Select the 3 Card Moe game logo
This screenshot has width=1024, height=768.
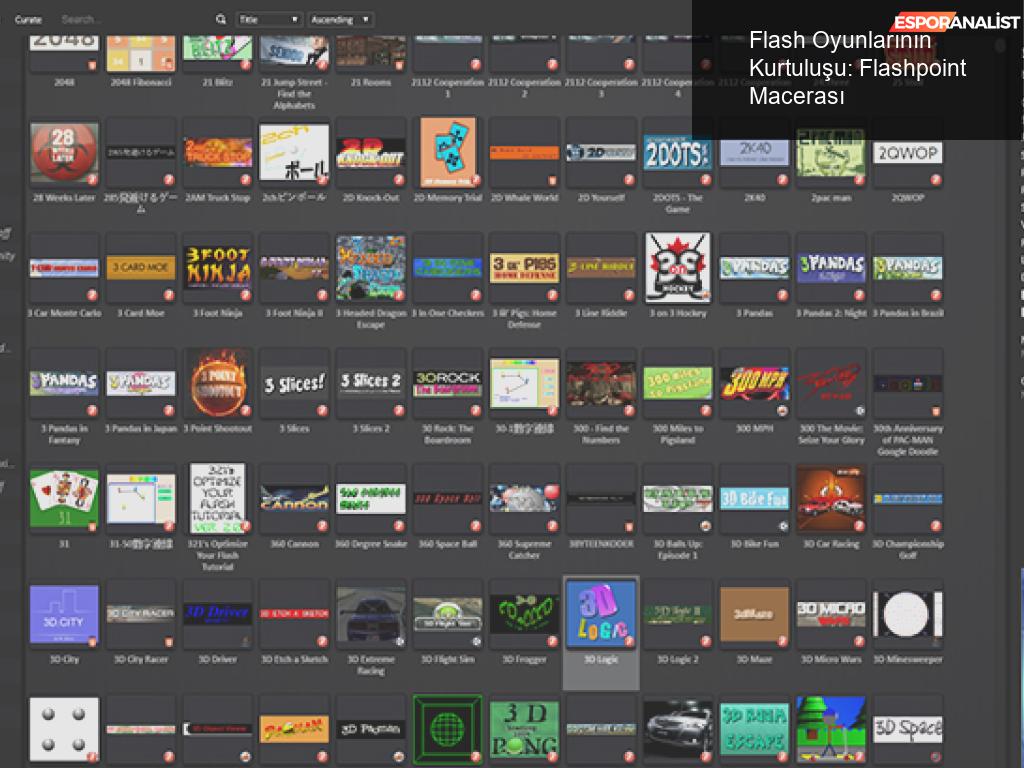(141, 268)
